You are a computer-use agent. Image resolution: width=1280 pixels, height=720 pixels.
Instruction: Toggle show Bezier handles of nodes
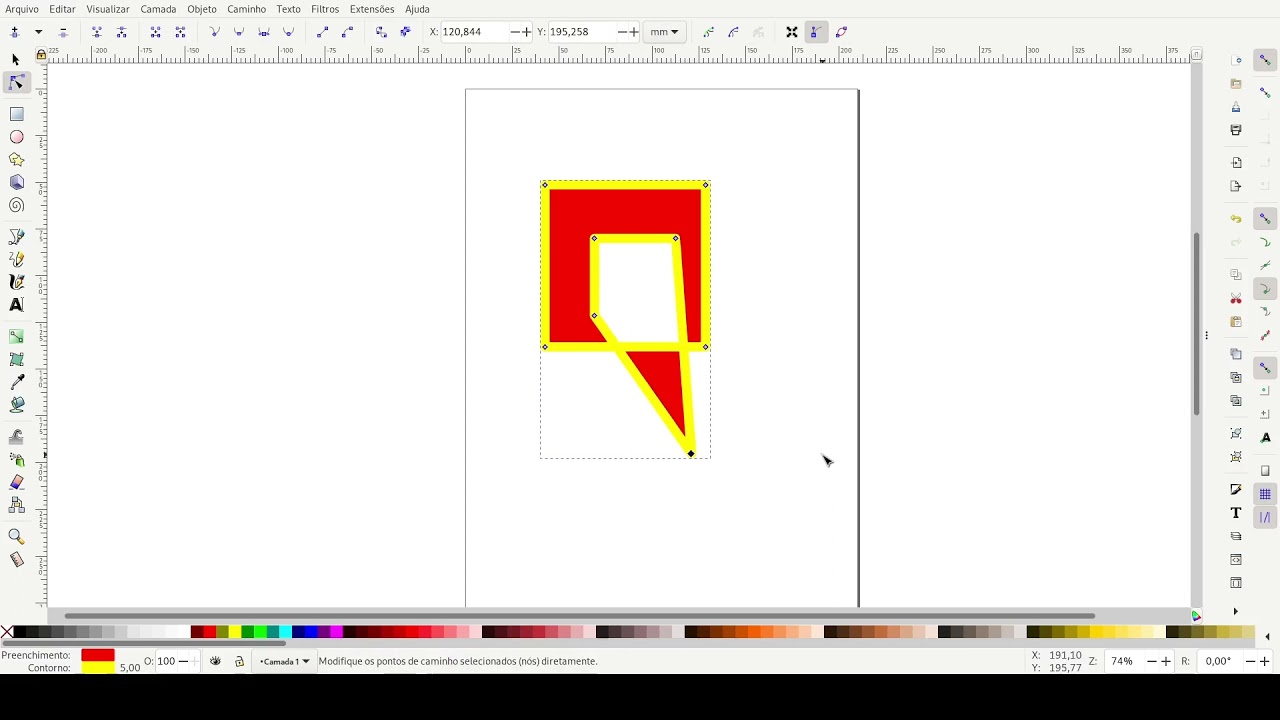coord(816,32)
